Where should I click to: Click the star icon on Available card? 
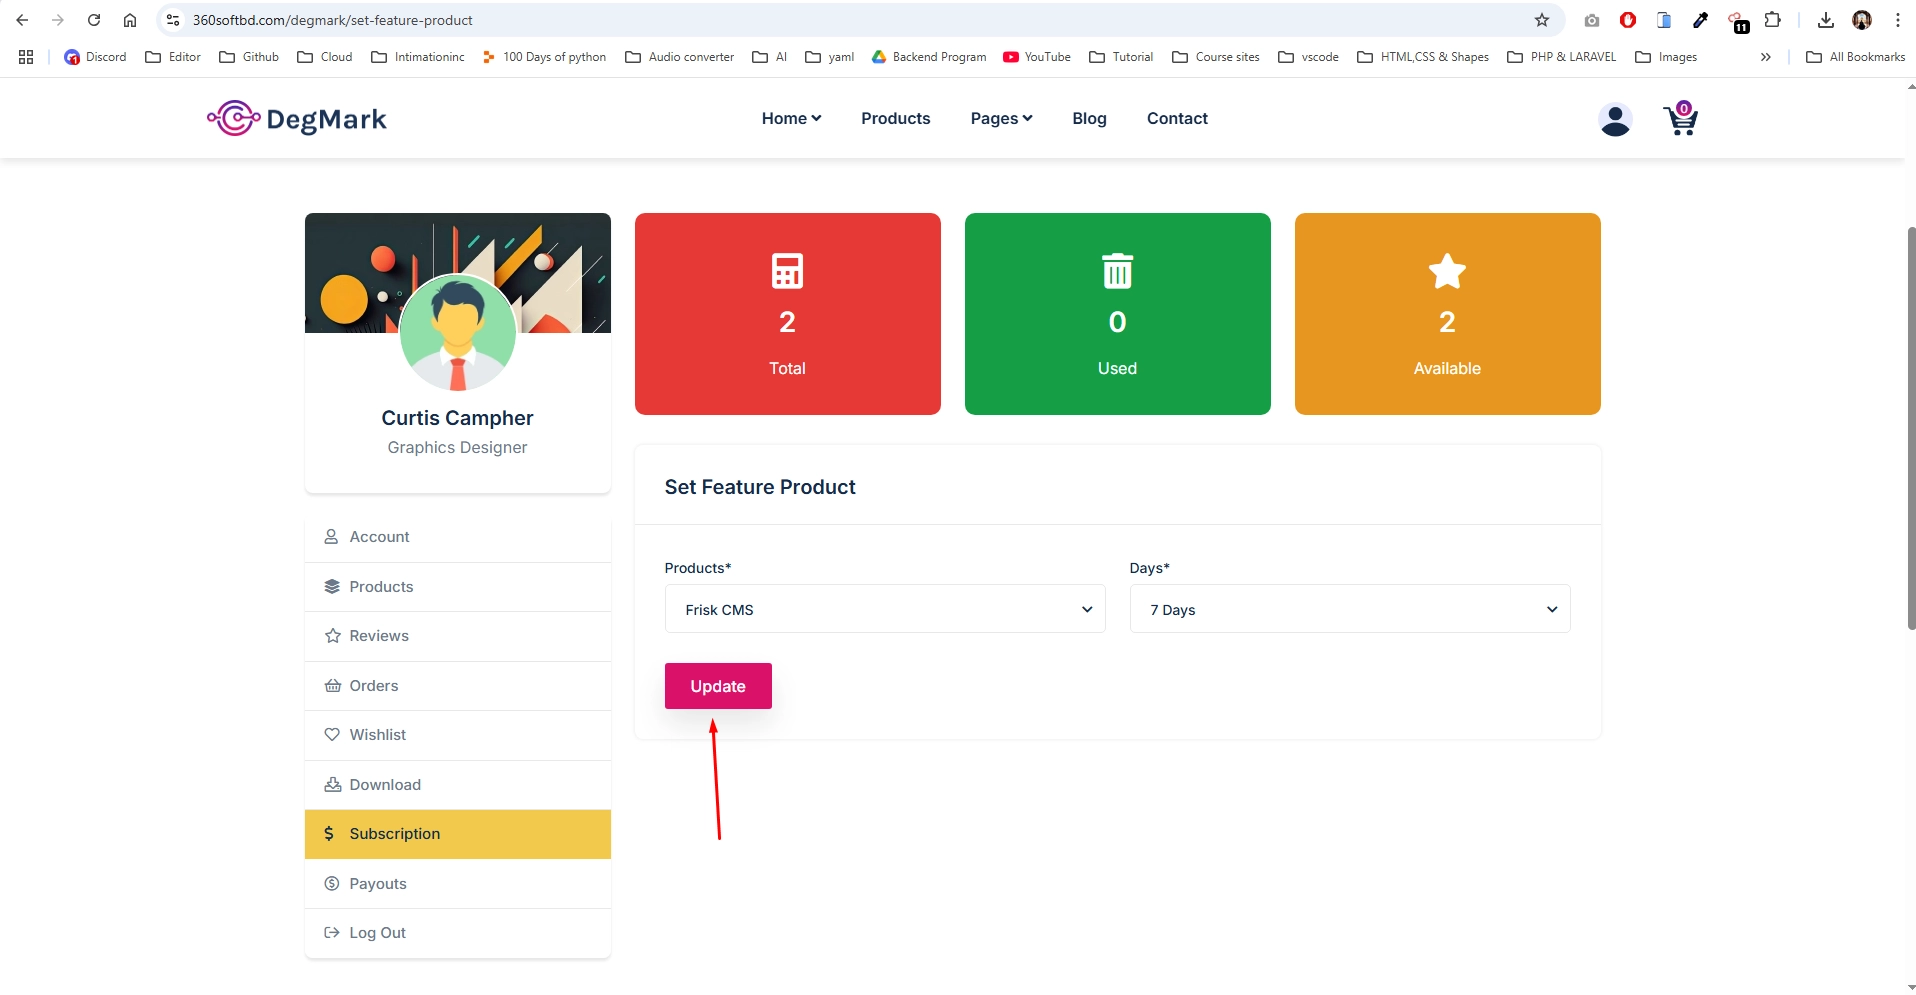tap(1447, 271)
